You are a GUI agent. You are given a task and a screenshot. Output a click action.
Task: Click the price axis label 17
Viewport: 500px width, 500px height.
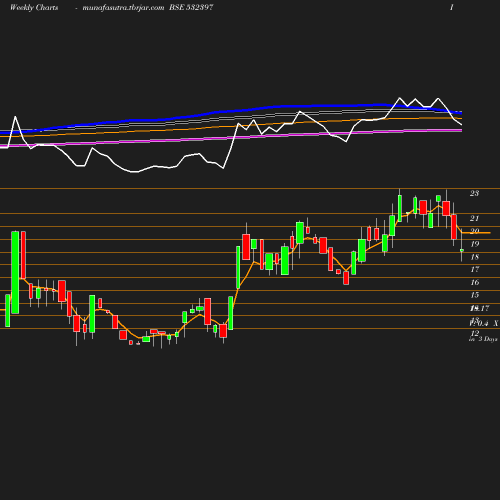coord(475,269)
